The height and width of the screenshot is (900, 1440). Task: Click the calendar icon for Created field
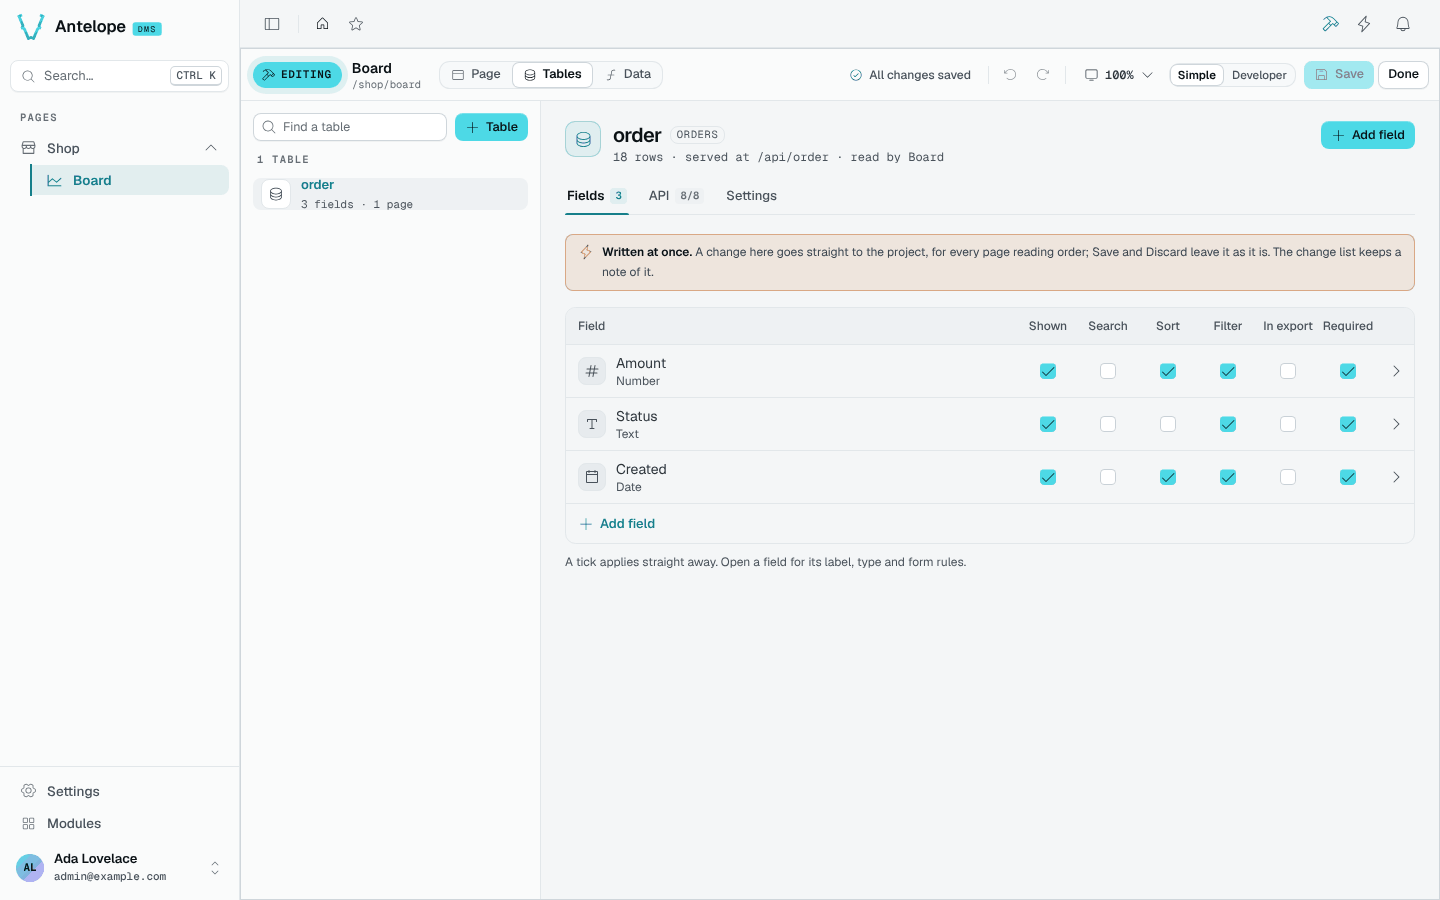coord(592,477)
